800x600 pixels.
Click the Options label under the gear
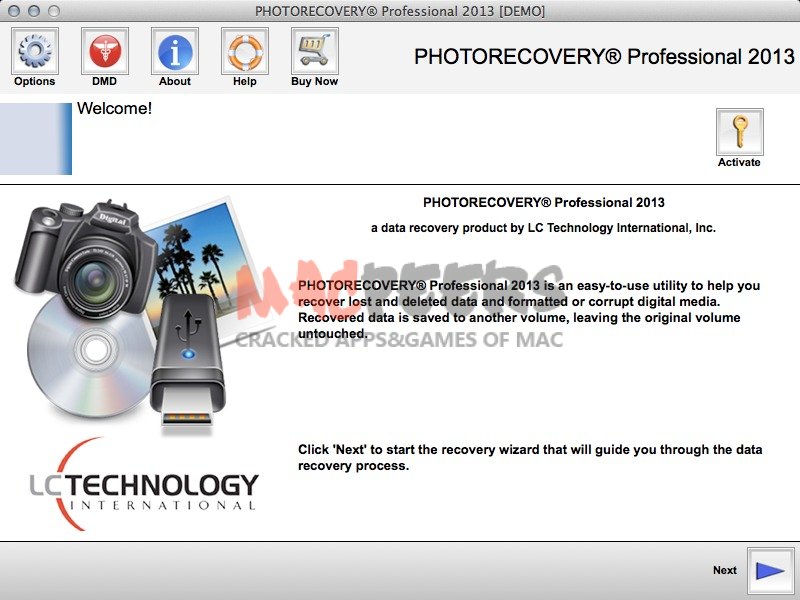35,81
